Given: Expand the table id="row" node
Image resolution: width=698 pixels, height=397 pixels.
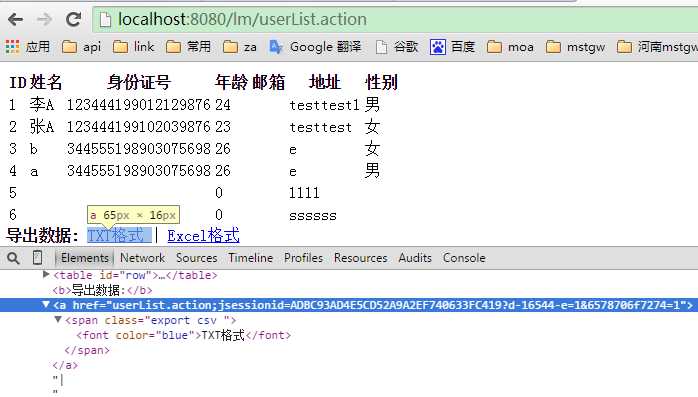Looking at the screenshot, I should pyautogui.click(x=46, y=275).
